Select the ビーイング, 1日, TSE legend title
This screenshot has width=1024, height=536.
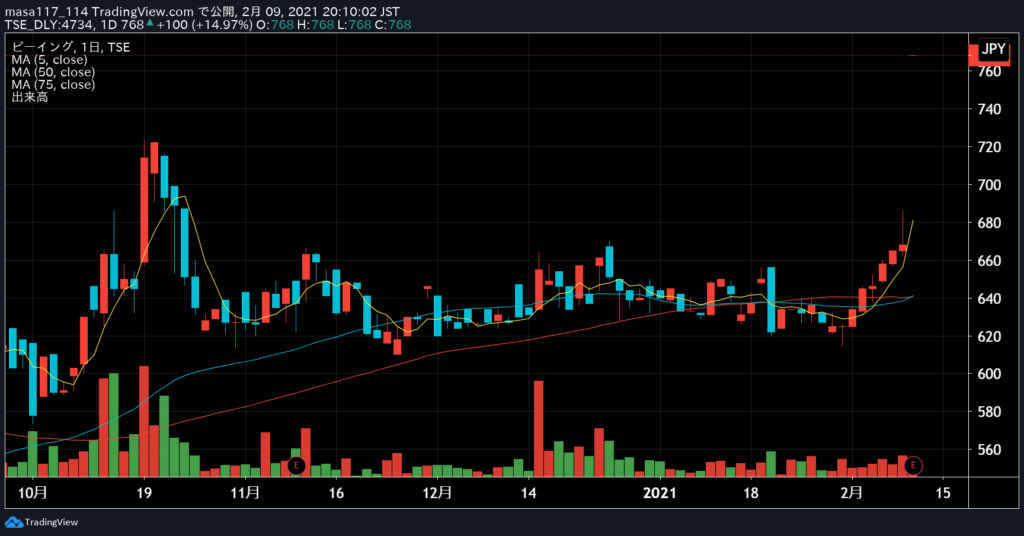tap(71, 47)
